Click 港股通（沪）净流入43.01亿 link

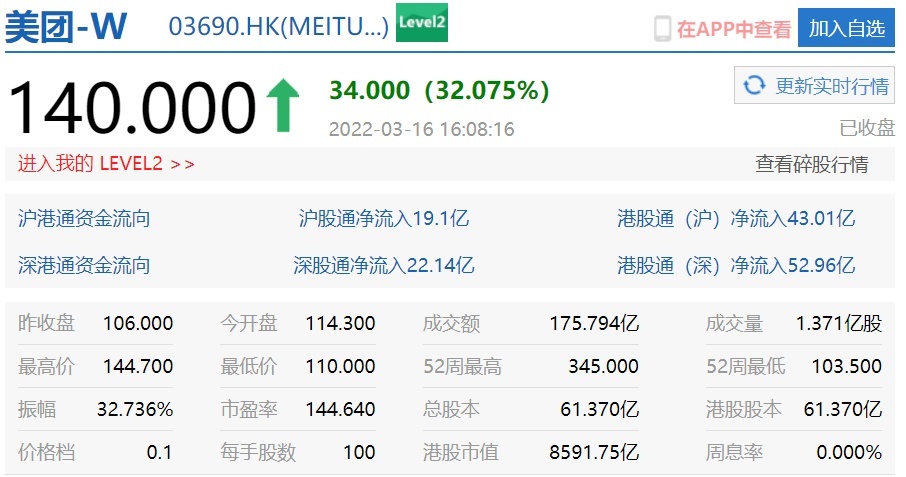pyautogui.click(x=736, y=218)
